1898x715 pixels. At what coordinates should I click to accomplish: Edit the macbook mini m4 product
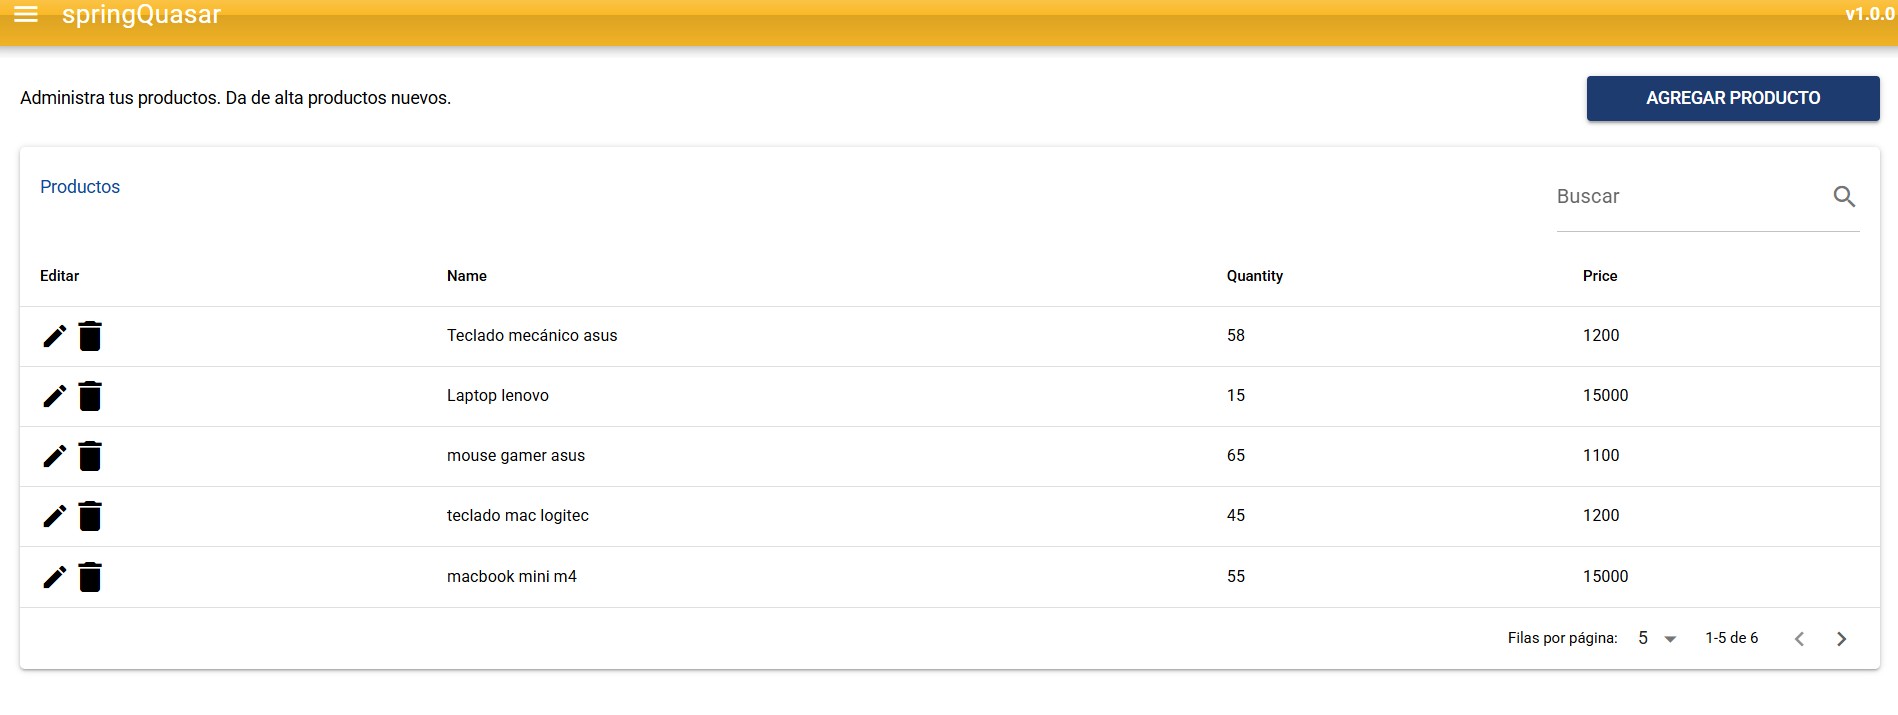tap(55, 577)
